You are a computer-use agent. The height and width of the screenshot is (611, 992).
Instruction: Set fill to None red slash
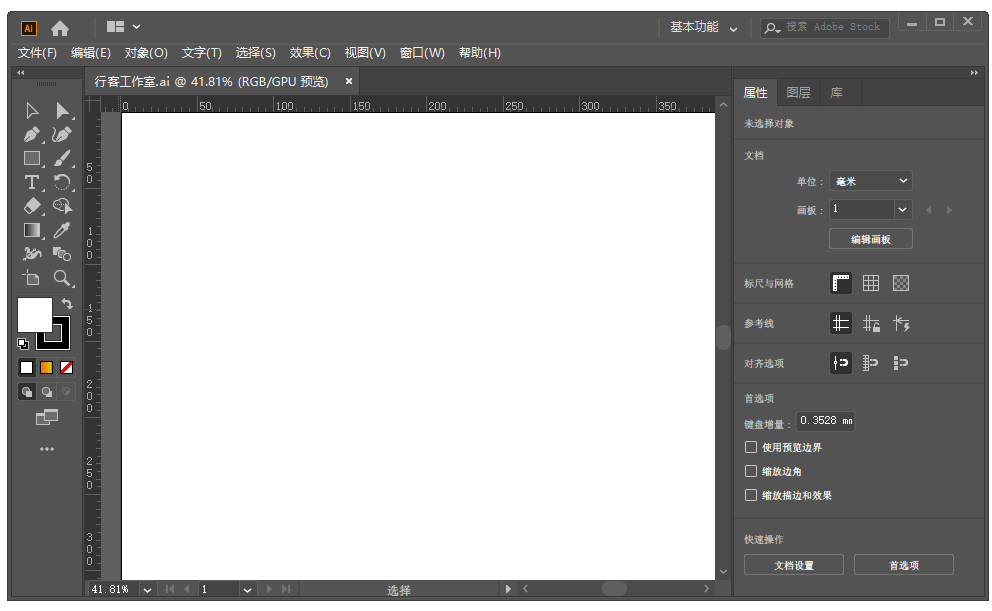(x=66, y=367)
